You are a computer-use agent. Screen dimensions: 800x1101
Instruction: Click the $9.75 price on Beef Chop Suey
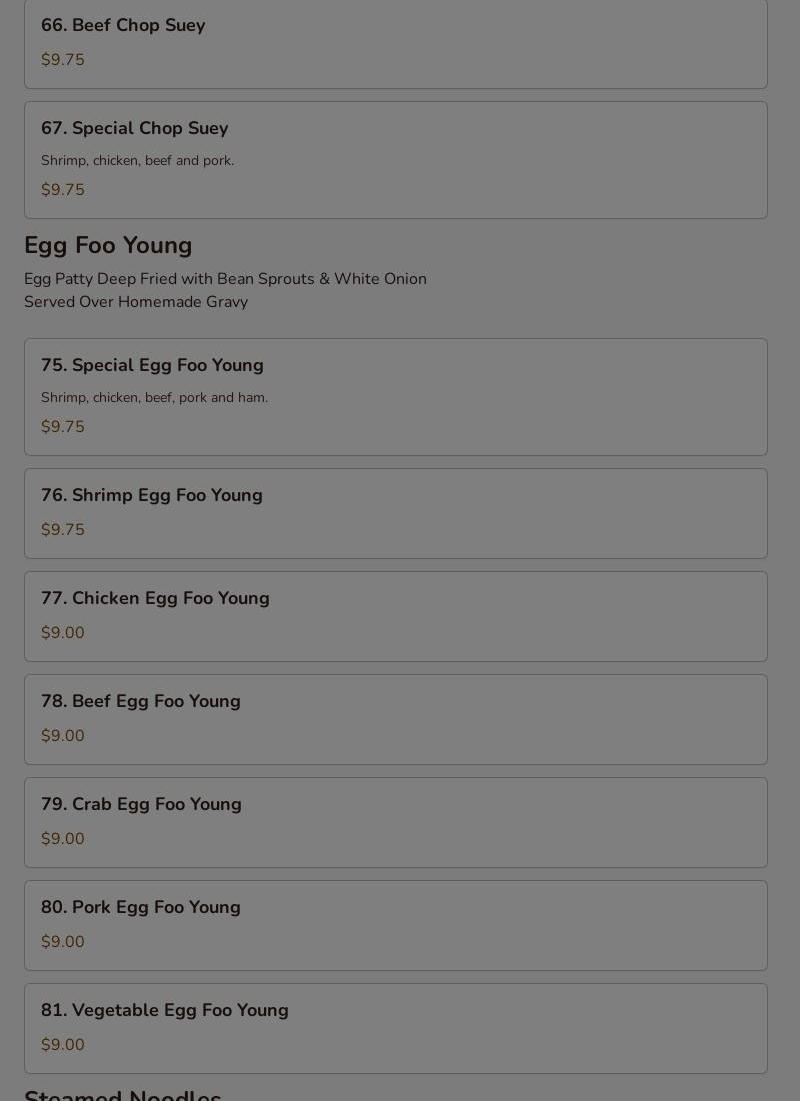tap(63, 60)
